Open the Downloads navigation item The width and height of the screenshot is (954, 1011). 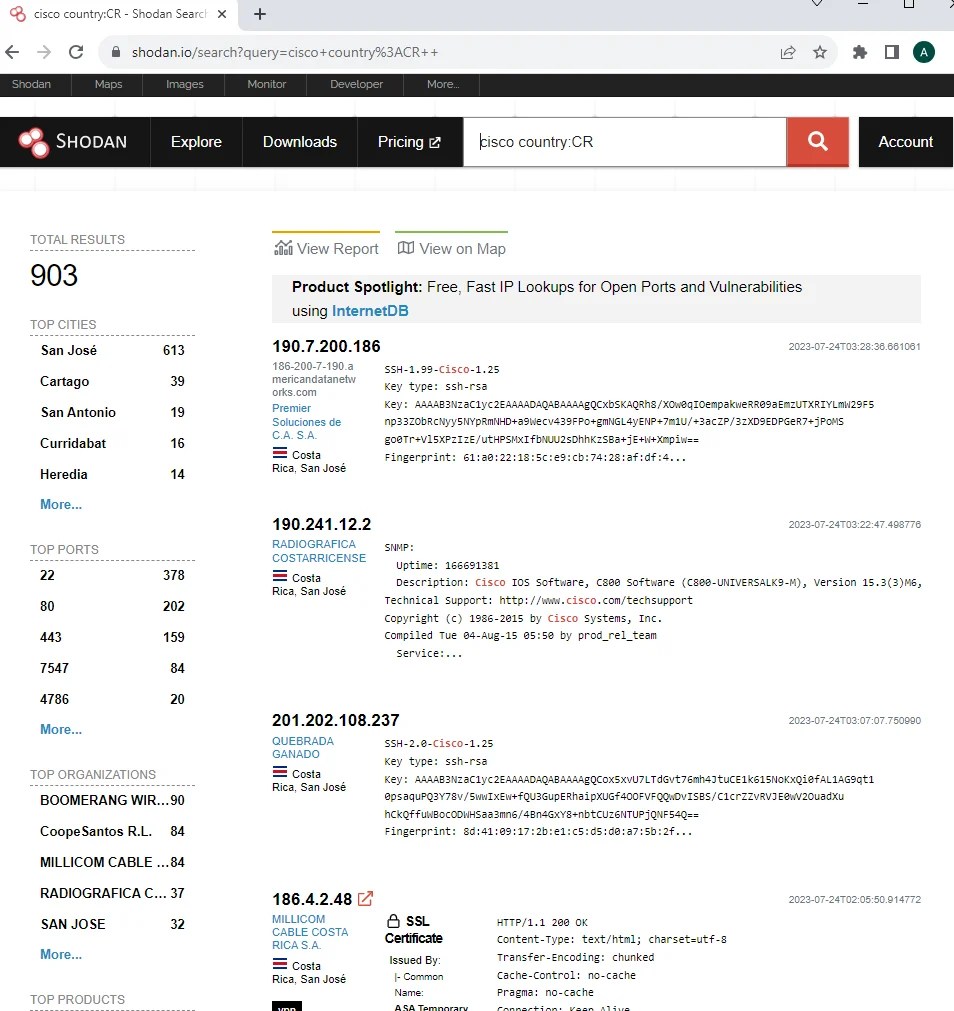(x=300, y=142)
